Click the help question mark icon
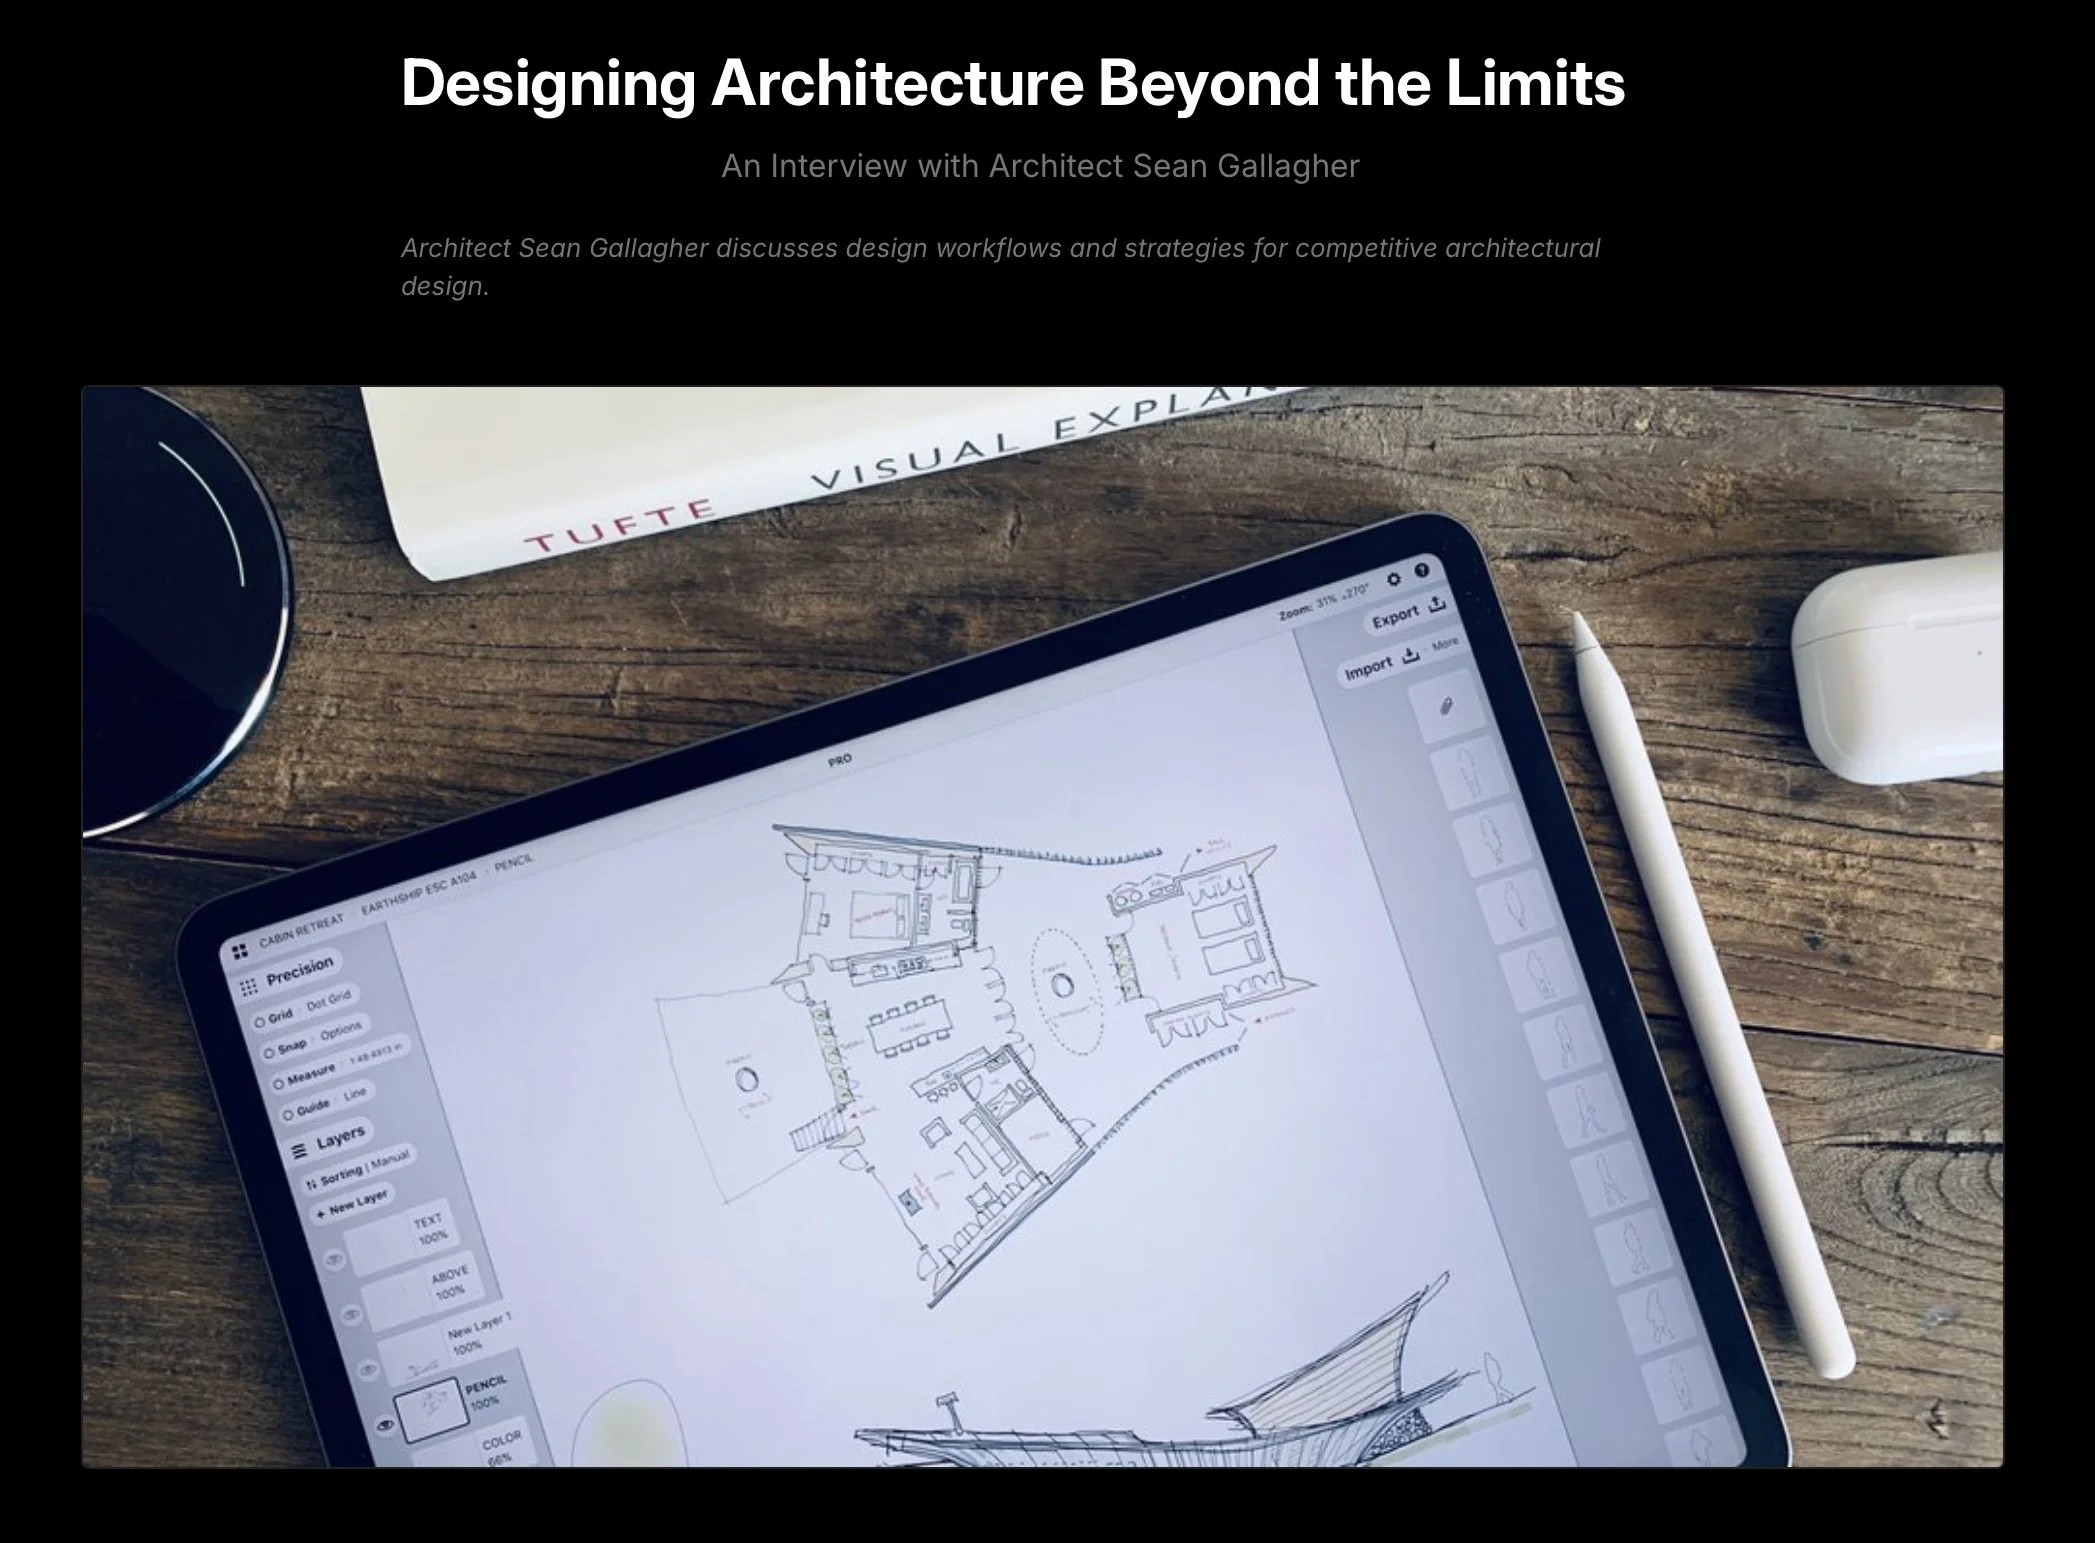 pyautogui.click(x=1422, y=570)
